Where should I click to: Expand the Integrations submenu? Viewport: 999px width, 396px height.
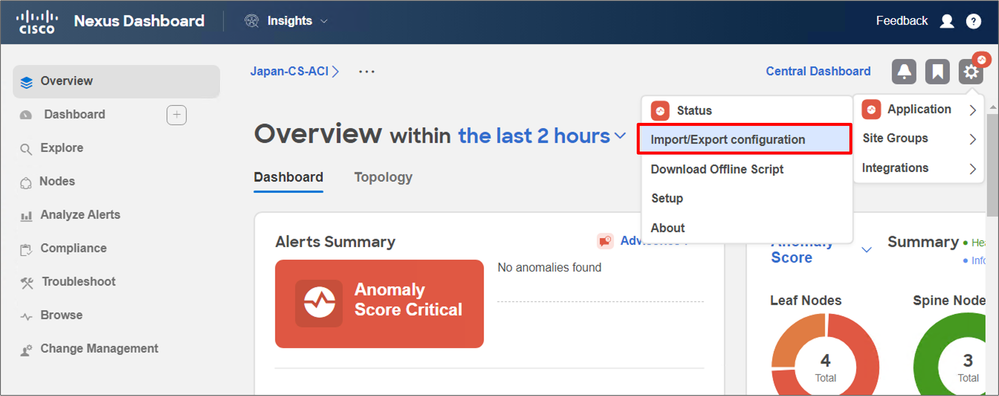(919, 168)
